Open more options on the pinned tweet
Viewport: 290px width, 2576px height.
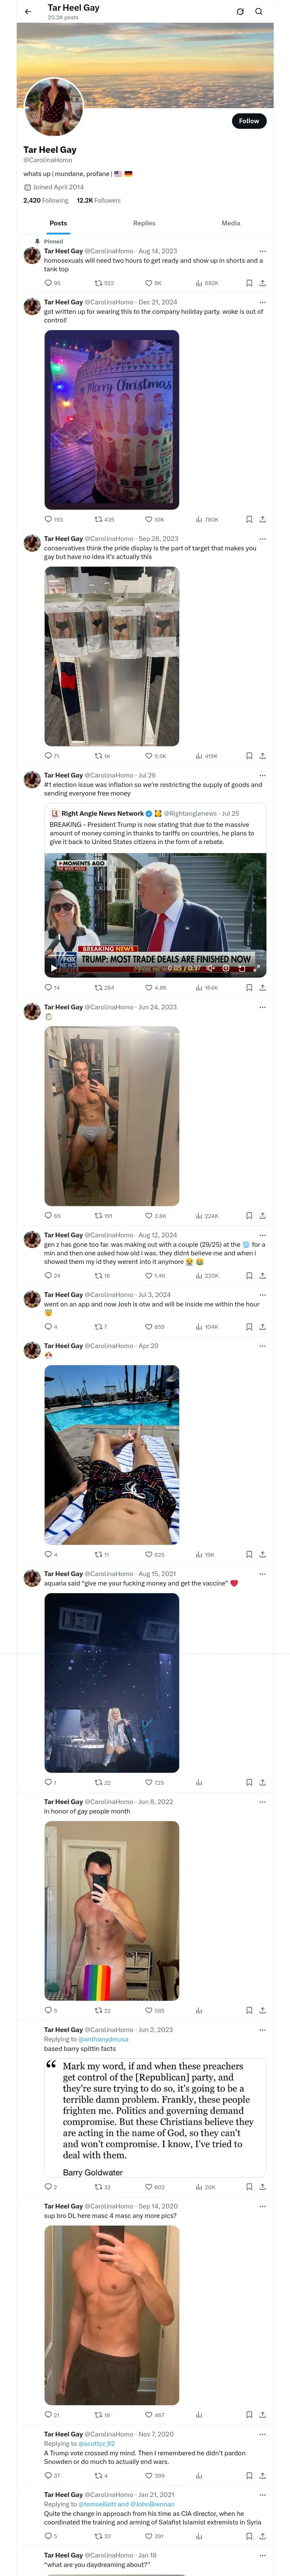(262, 251)
